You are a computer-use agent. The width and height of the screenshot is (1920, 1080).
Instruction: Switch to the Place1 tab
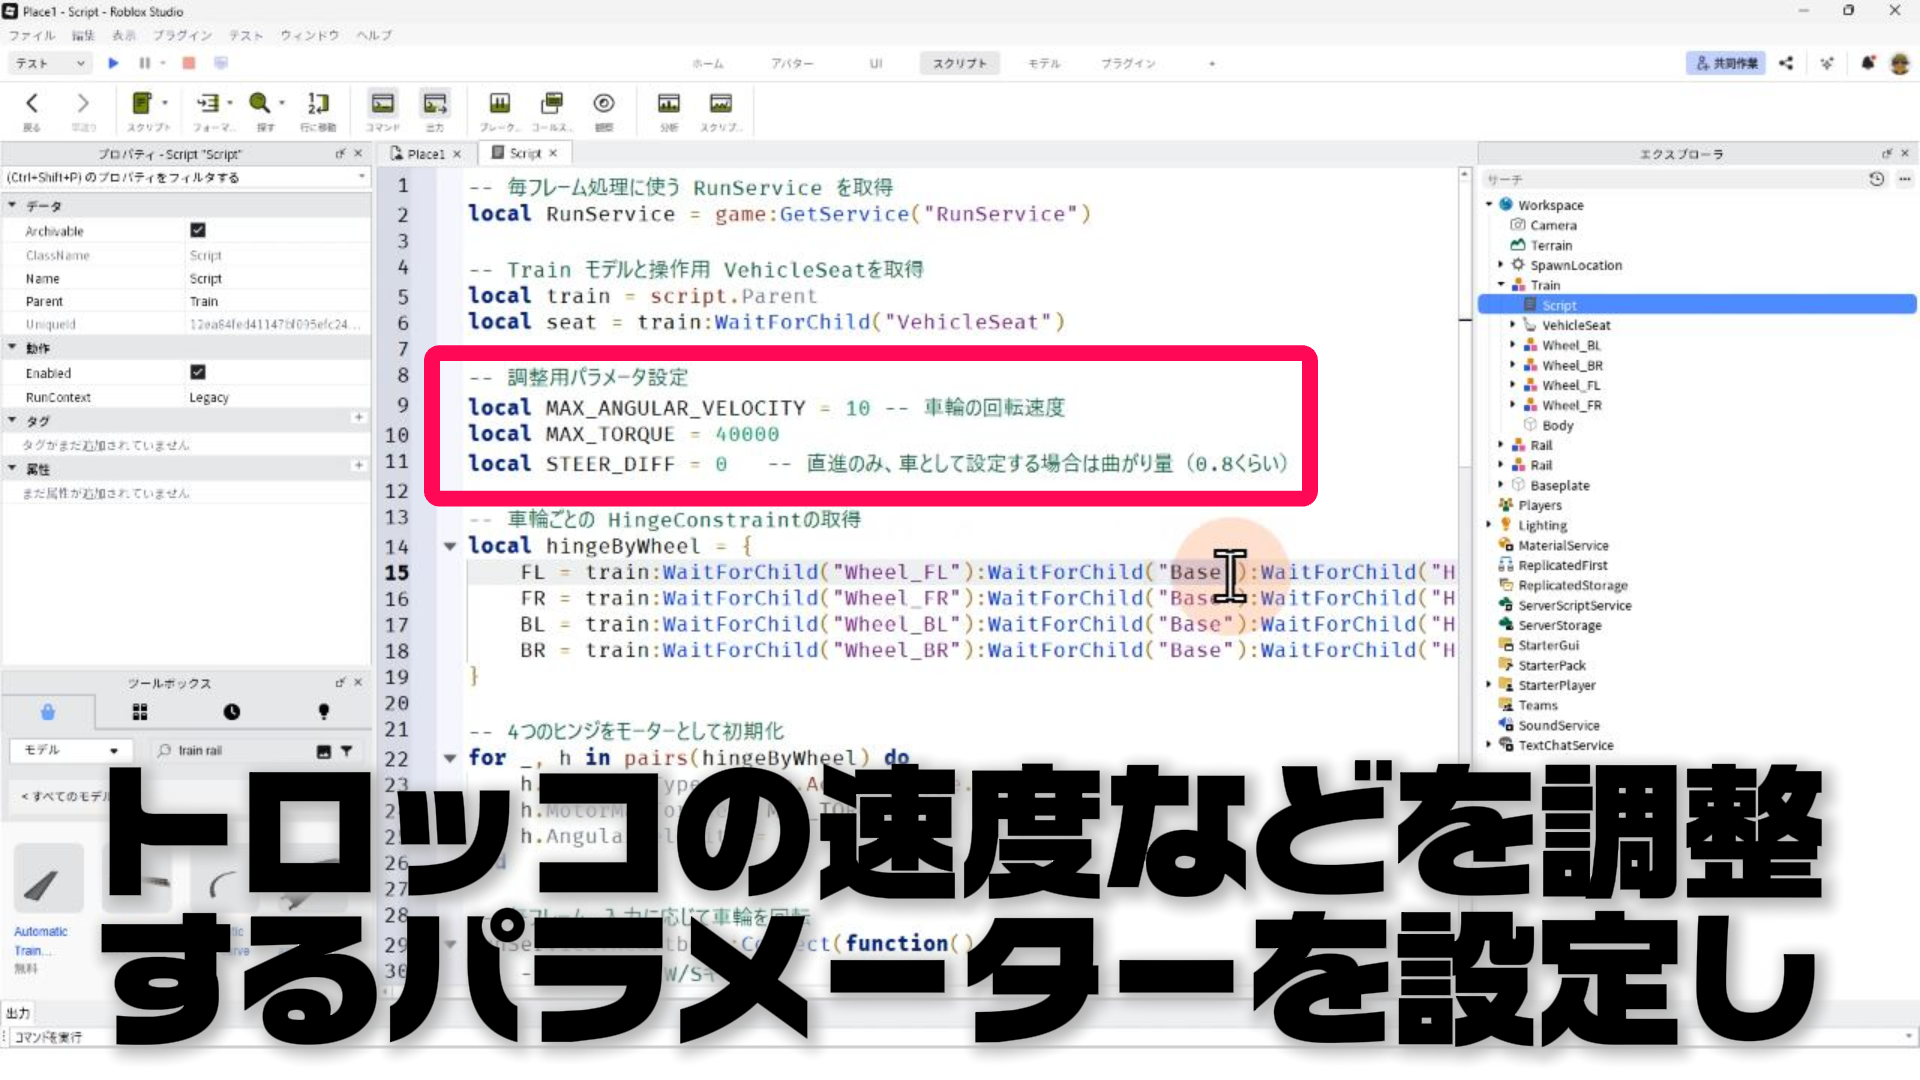(425, 154)
